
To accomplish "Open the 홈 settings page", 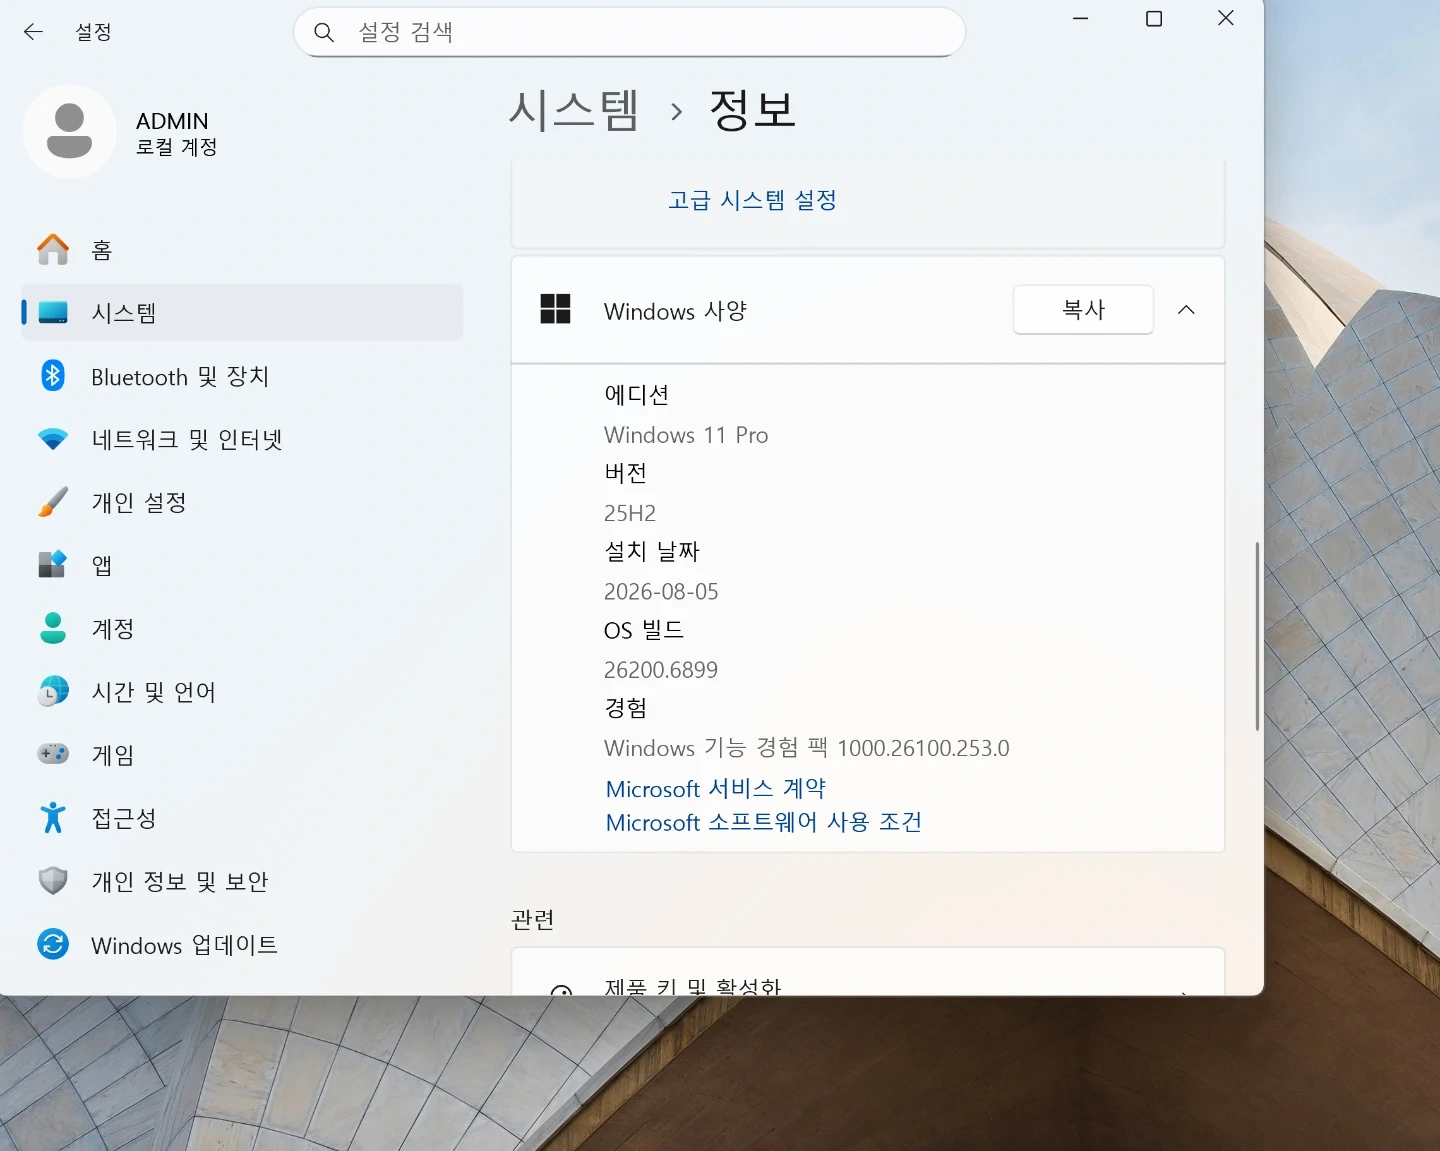I will click(x=242, y=250).
